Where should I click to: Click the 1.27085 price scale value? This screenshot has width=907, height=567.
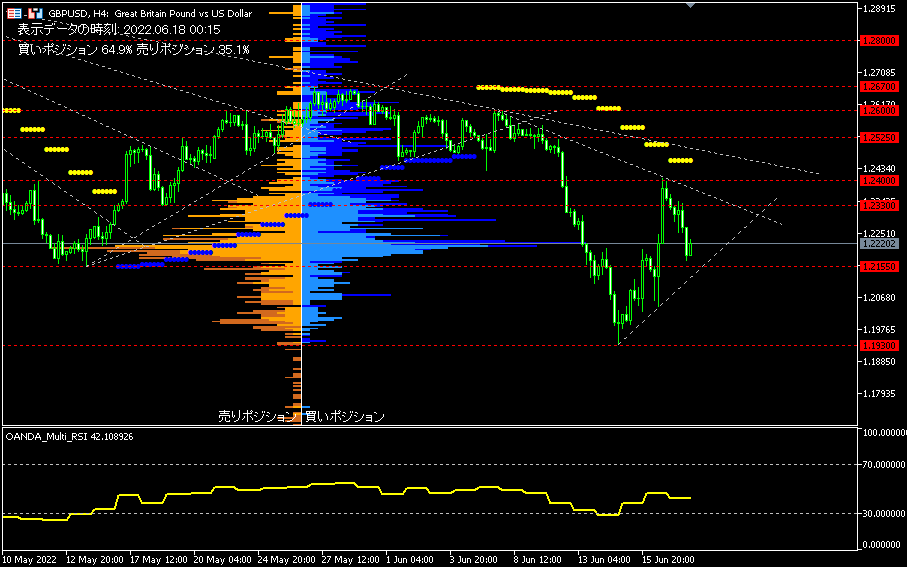click(879, 73)
